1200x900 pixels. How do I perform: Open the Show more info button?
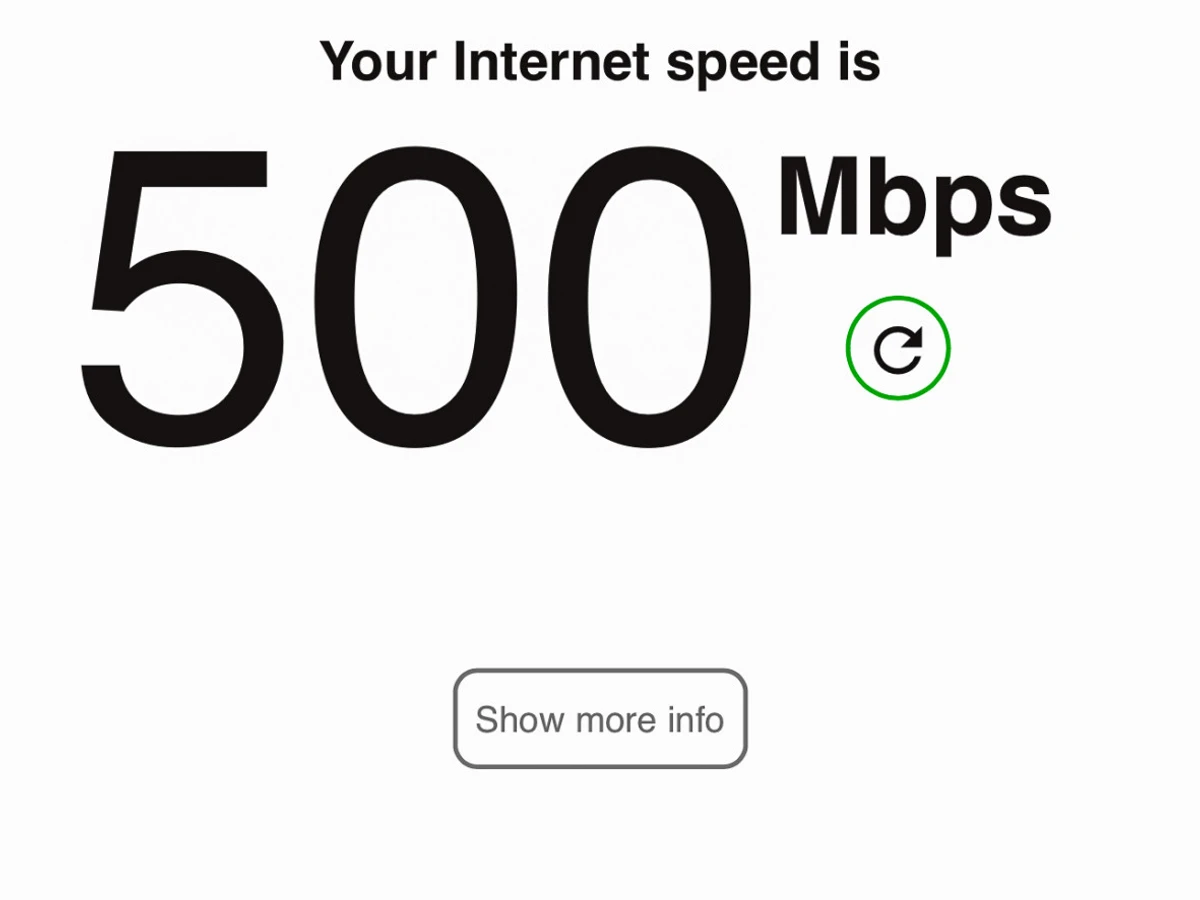click(600, 719)
